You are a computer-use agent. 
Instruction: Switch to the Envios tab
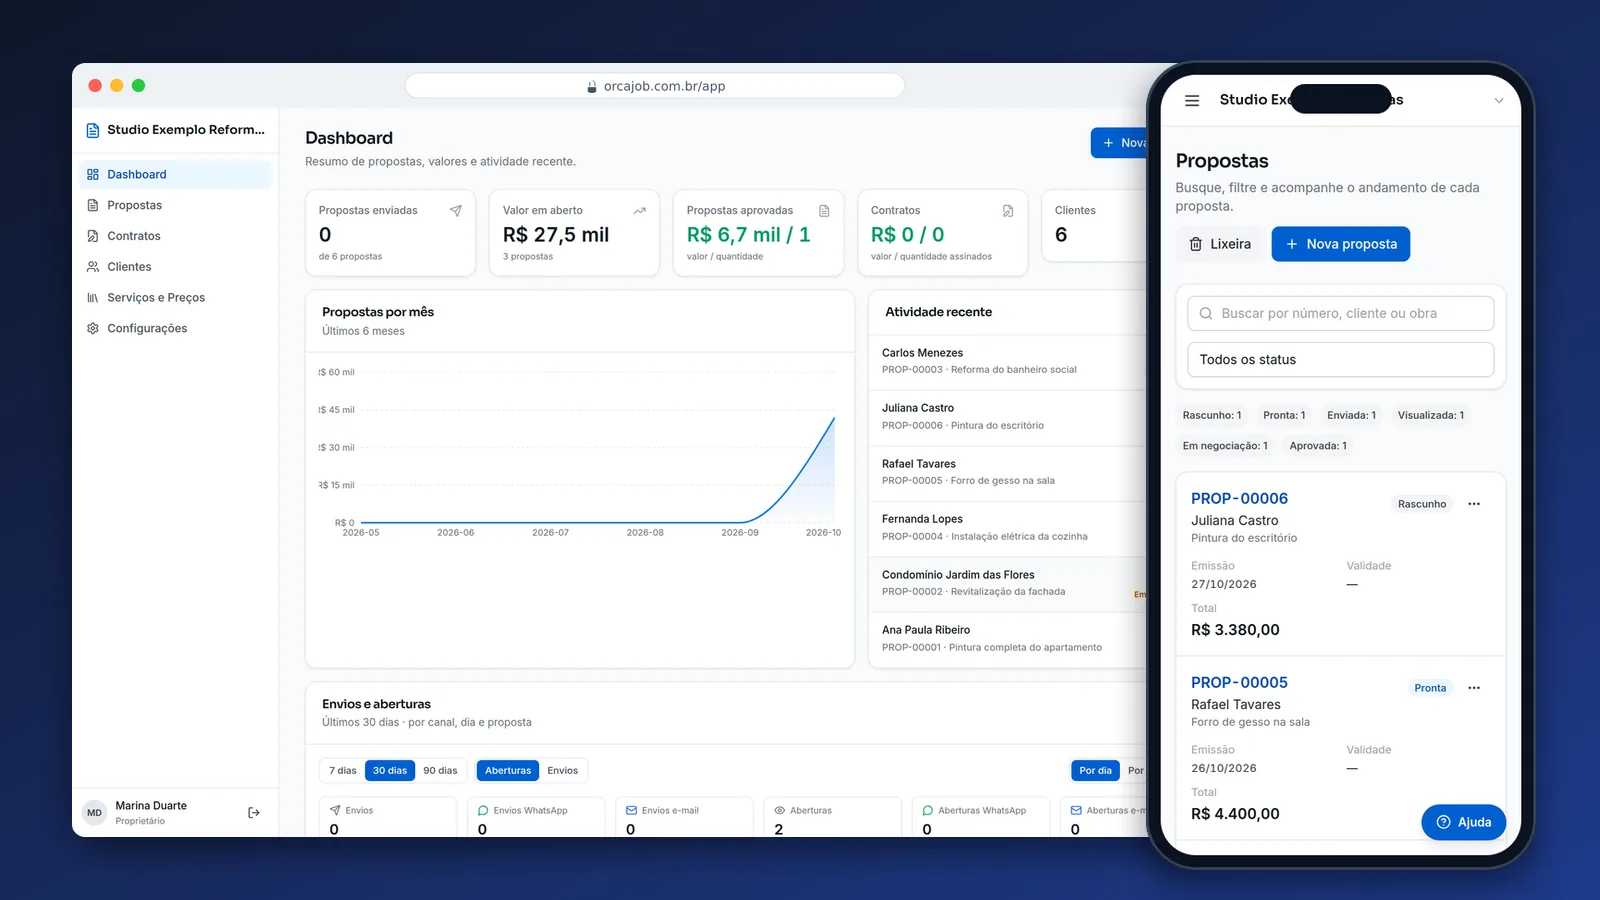point(562,770)
